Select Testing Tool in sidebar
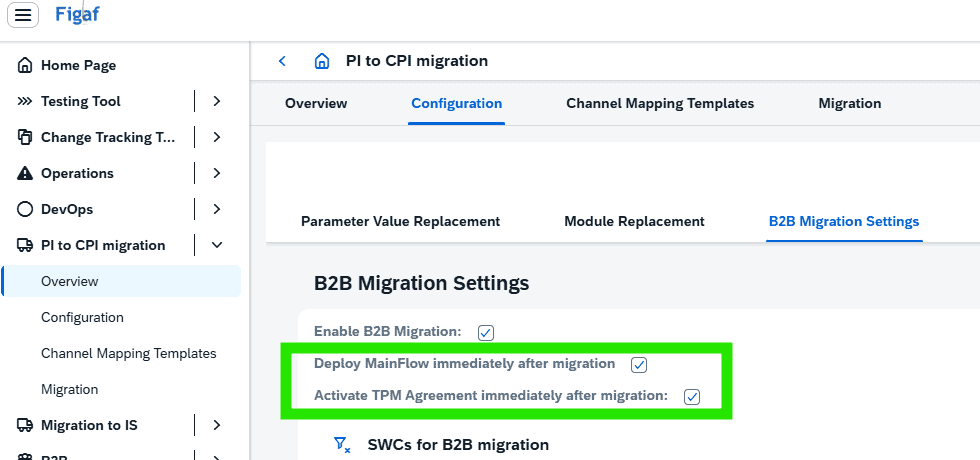This screenshot has width=980, height=460. [x=81, y=101]
